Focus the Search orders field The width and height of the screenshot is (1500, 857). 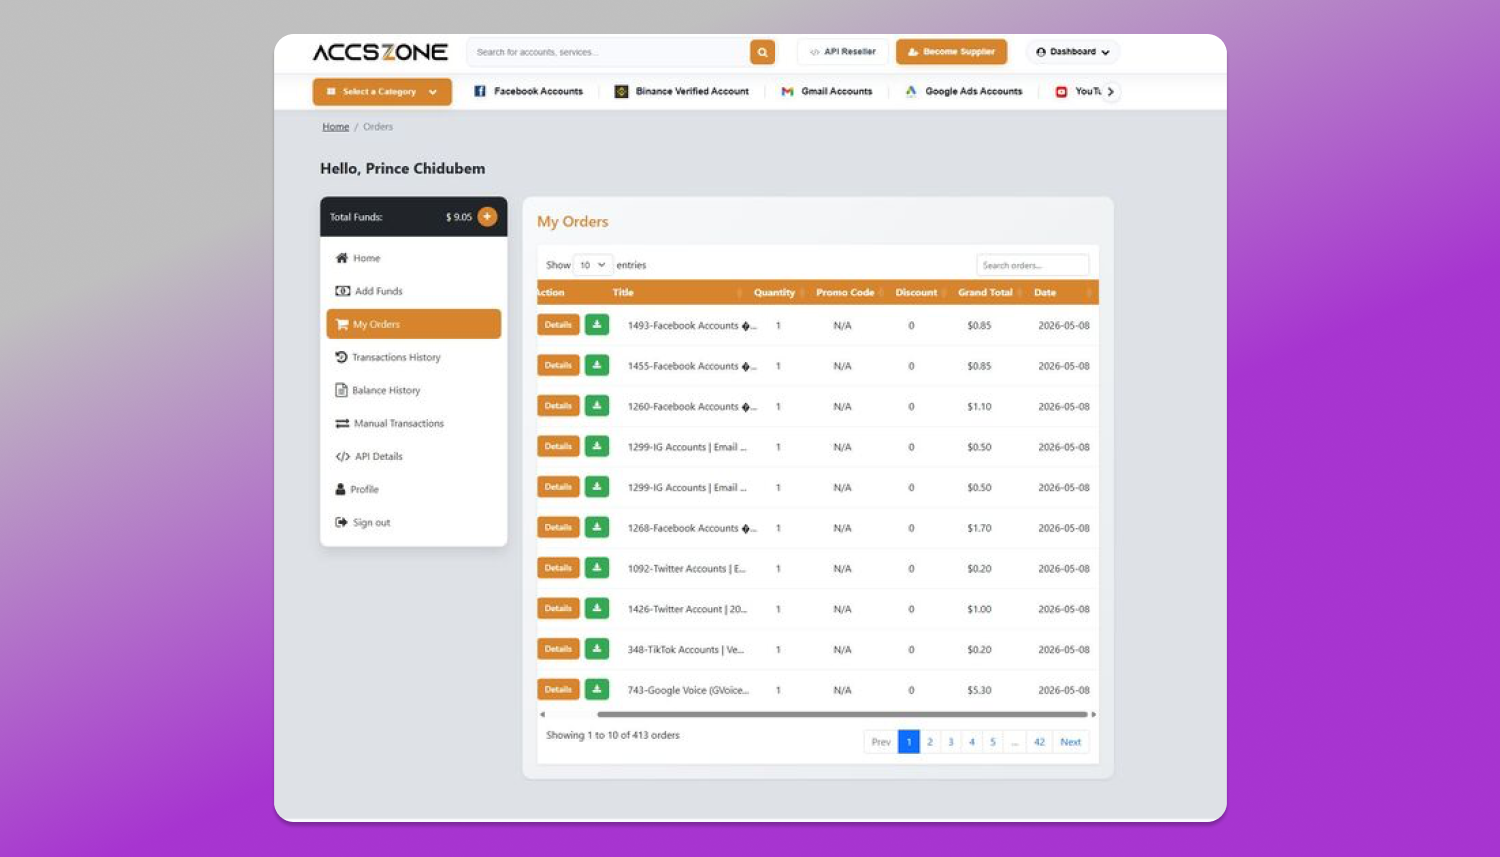click(x=1032, y=265)
